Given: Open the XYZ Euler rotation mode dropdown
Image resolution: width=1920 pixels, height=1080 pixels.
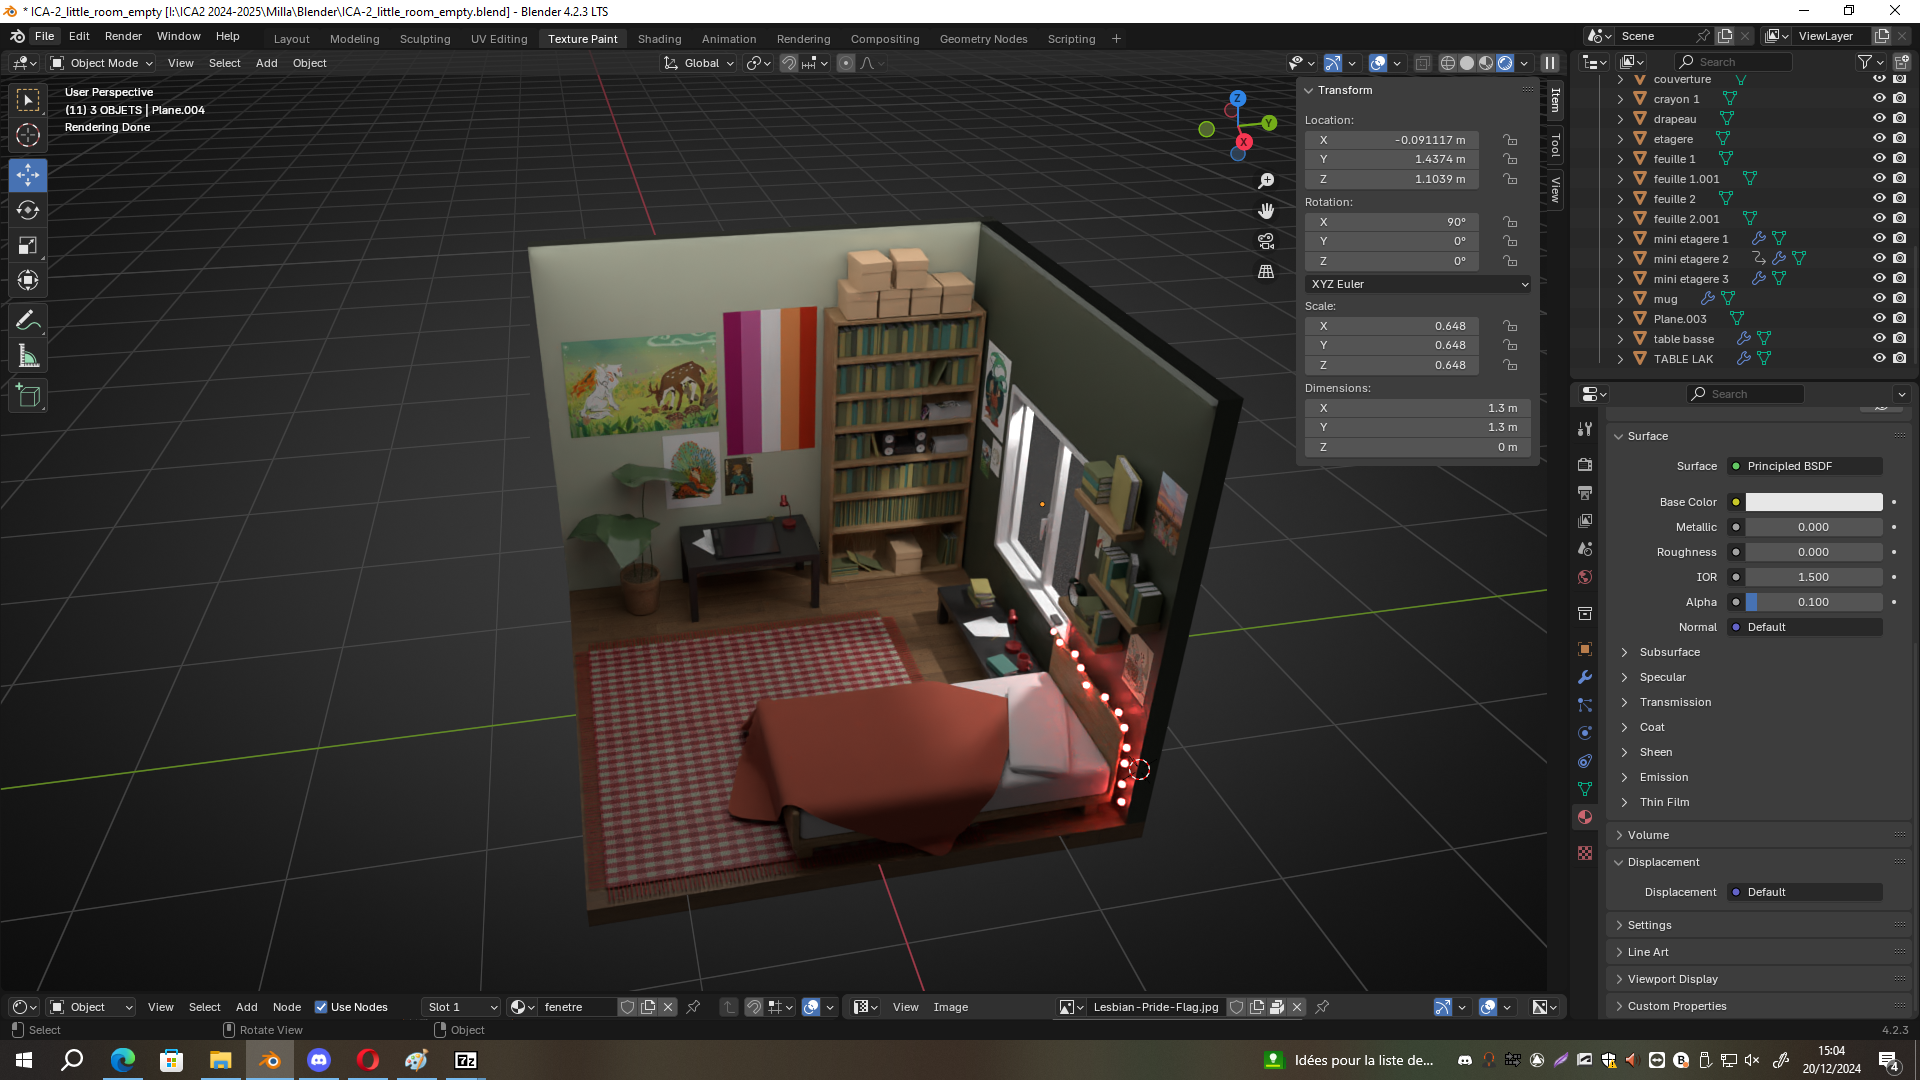Looking at the screenshot, I should [1417, 284].
